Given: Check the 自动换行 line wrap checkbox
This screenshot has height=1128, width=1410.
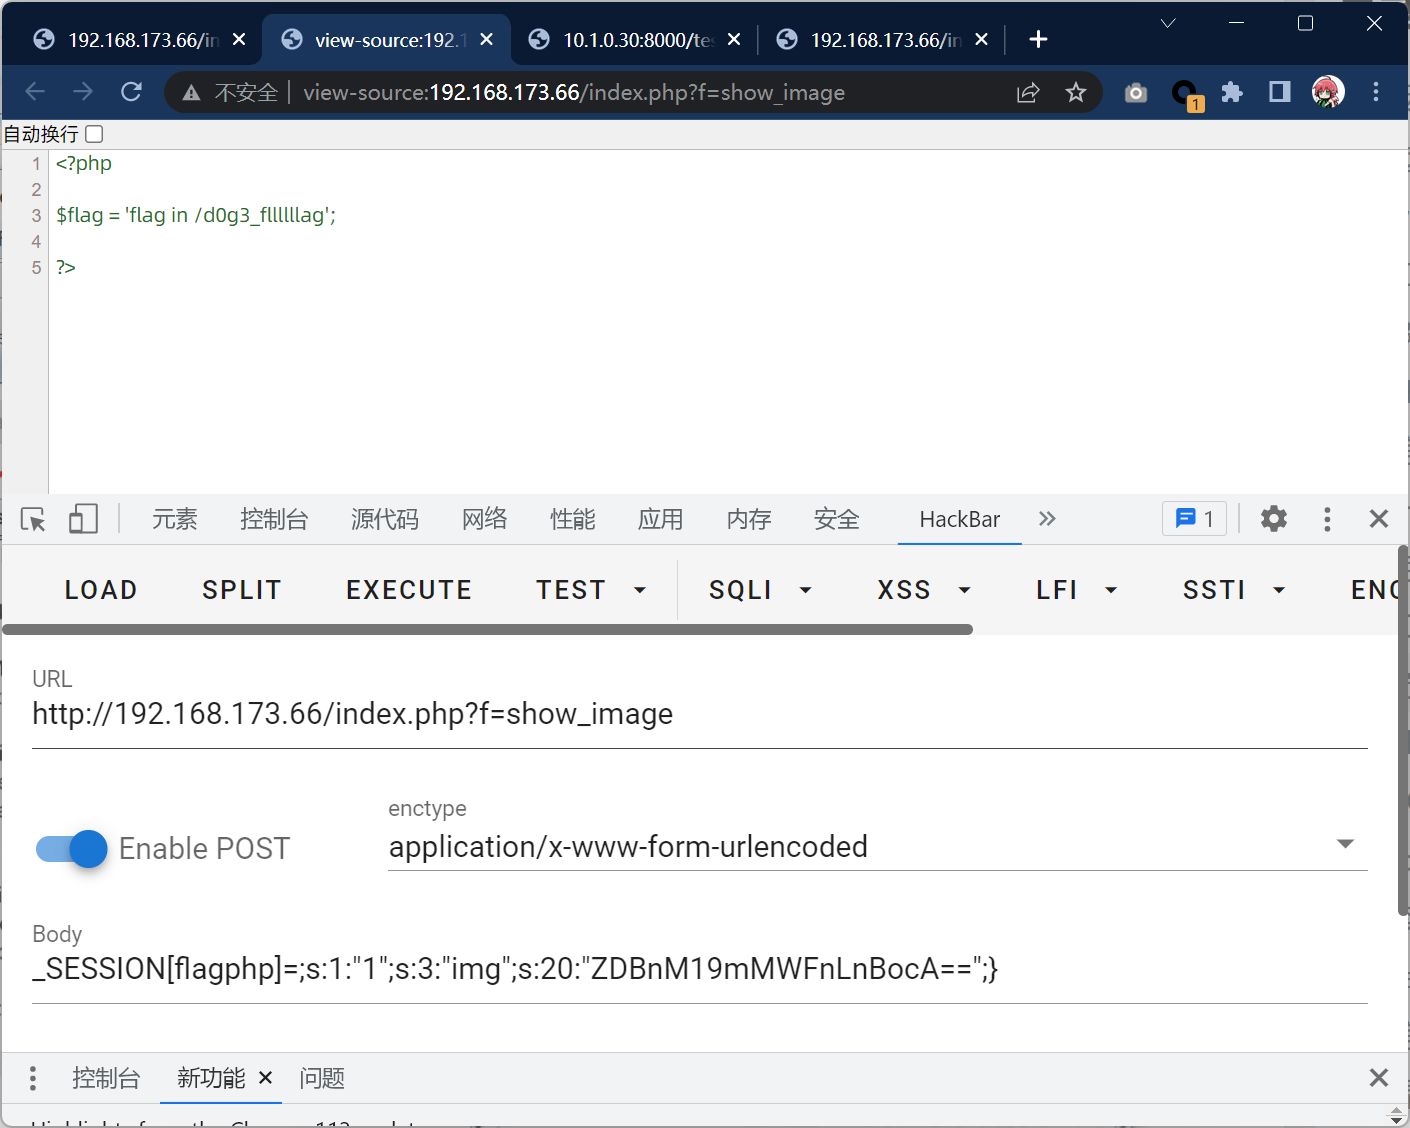Looking at the screenshot, I should 94,134.
